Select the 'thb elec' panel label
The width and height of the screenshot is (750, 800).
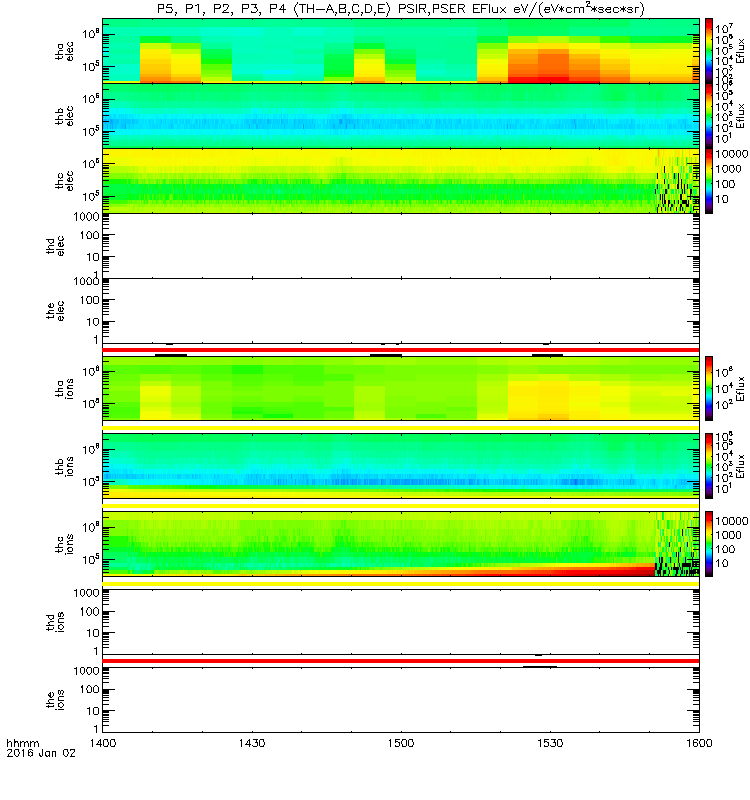[64, 116]
